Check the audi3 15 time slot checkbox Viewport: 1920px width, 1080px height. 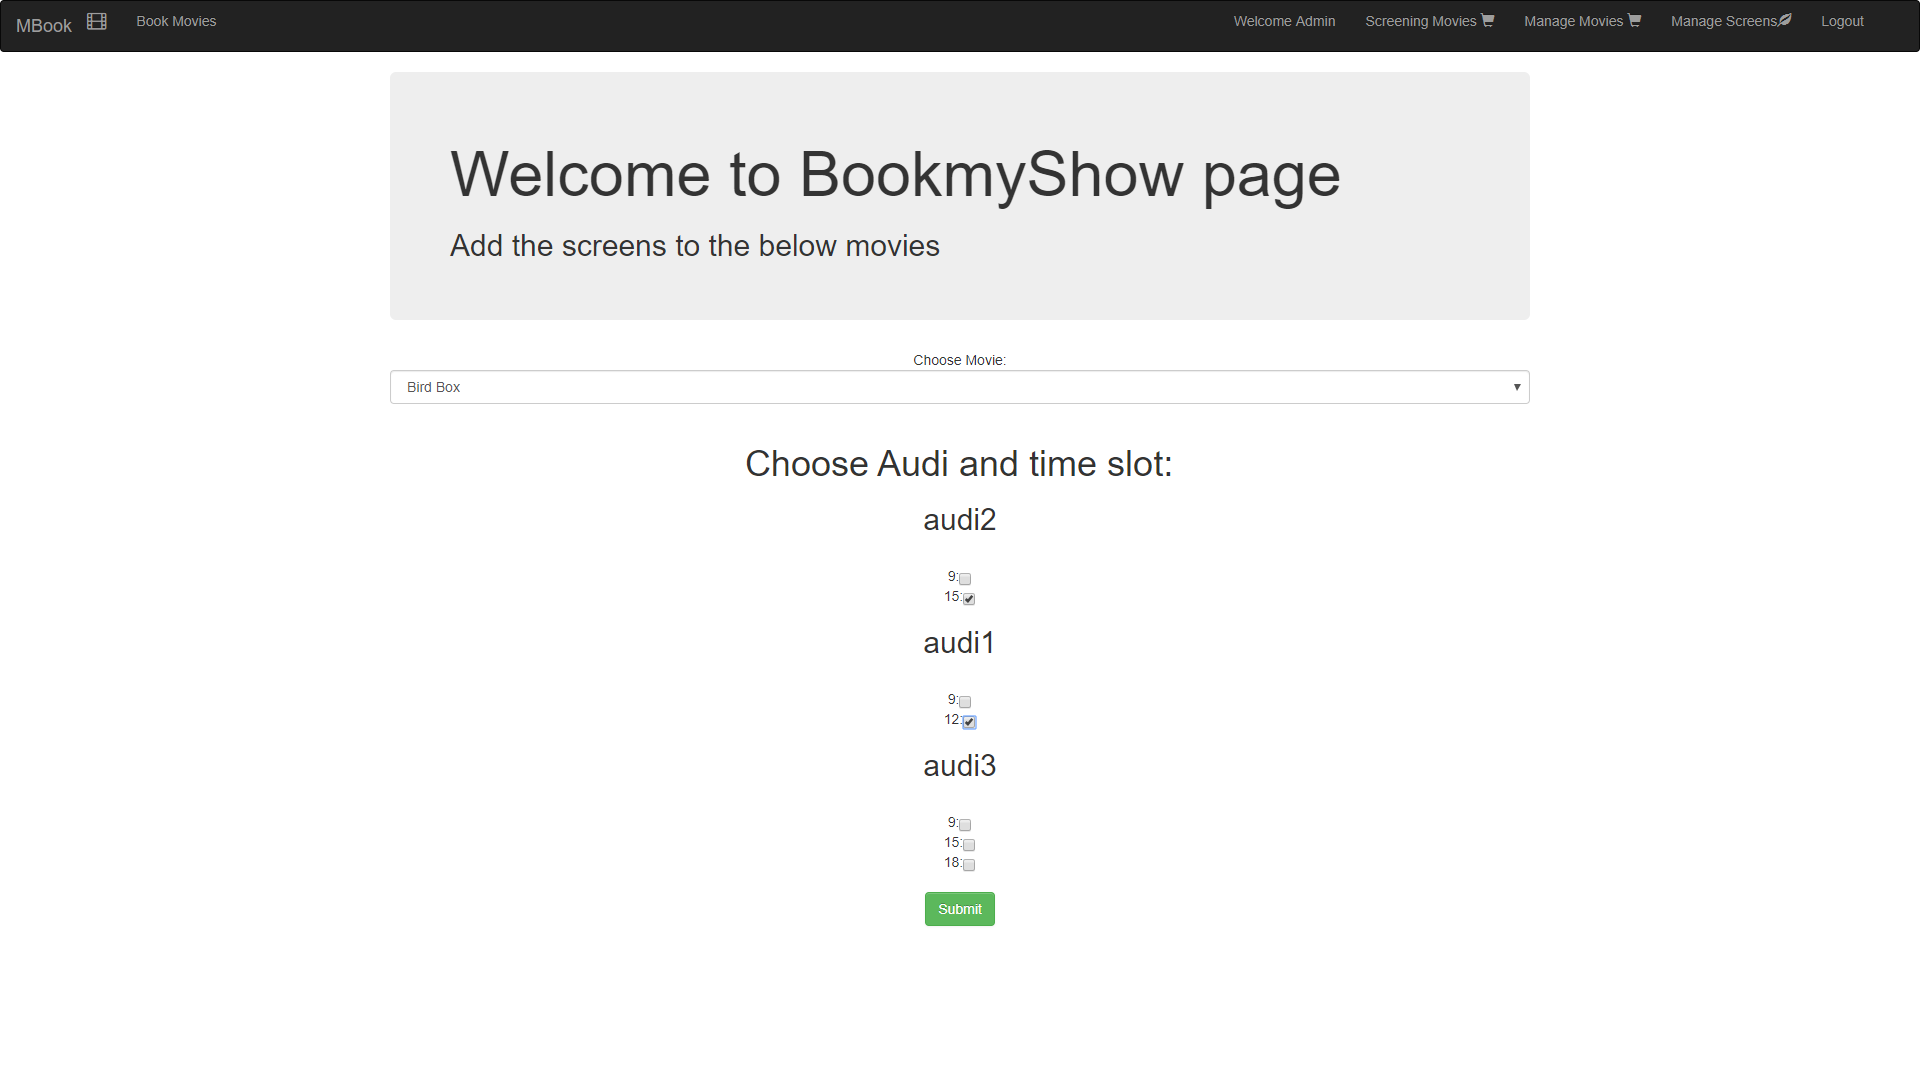(x=969, y=845)
